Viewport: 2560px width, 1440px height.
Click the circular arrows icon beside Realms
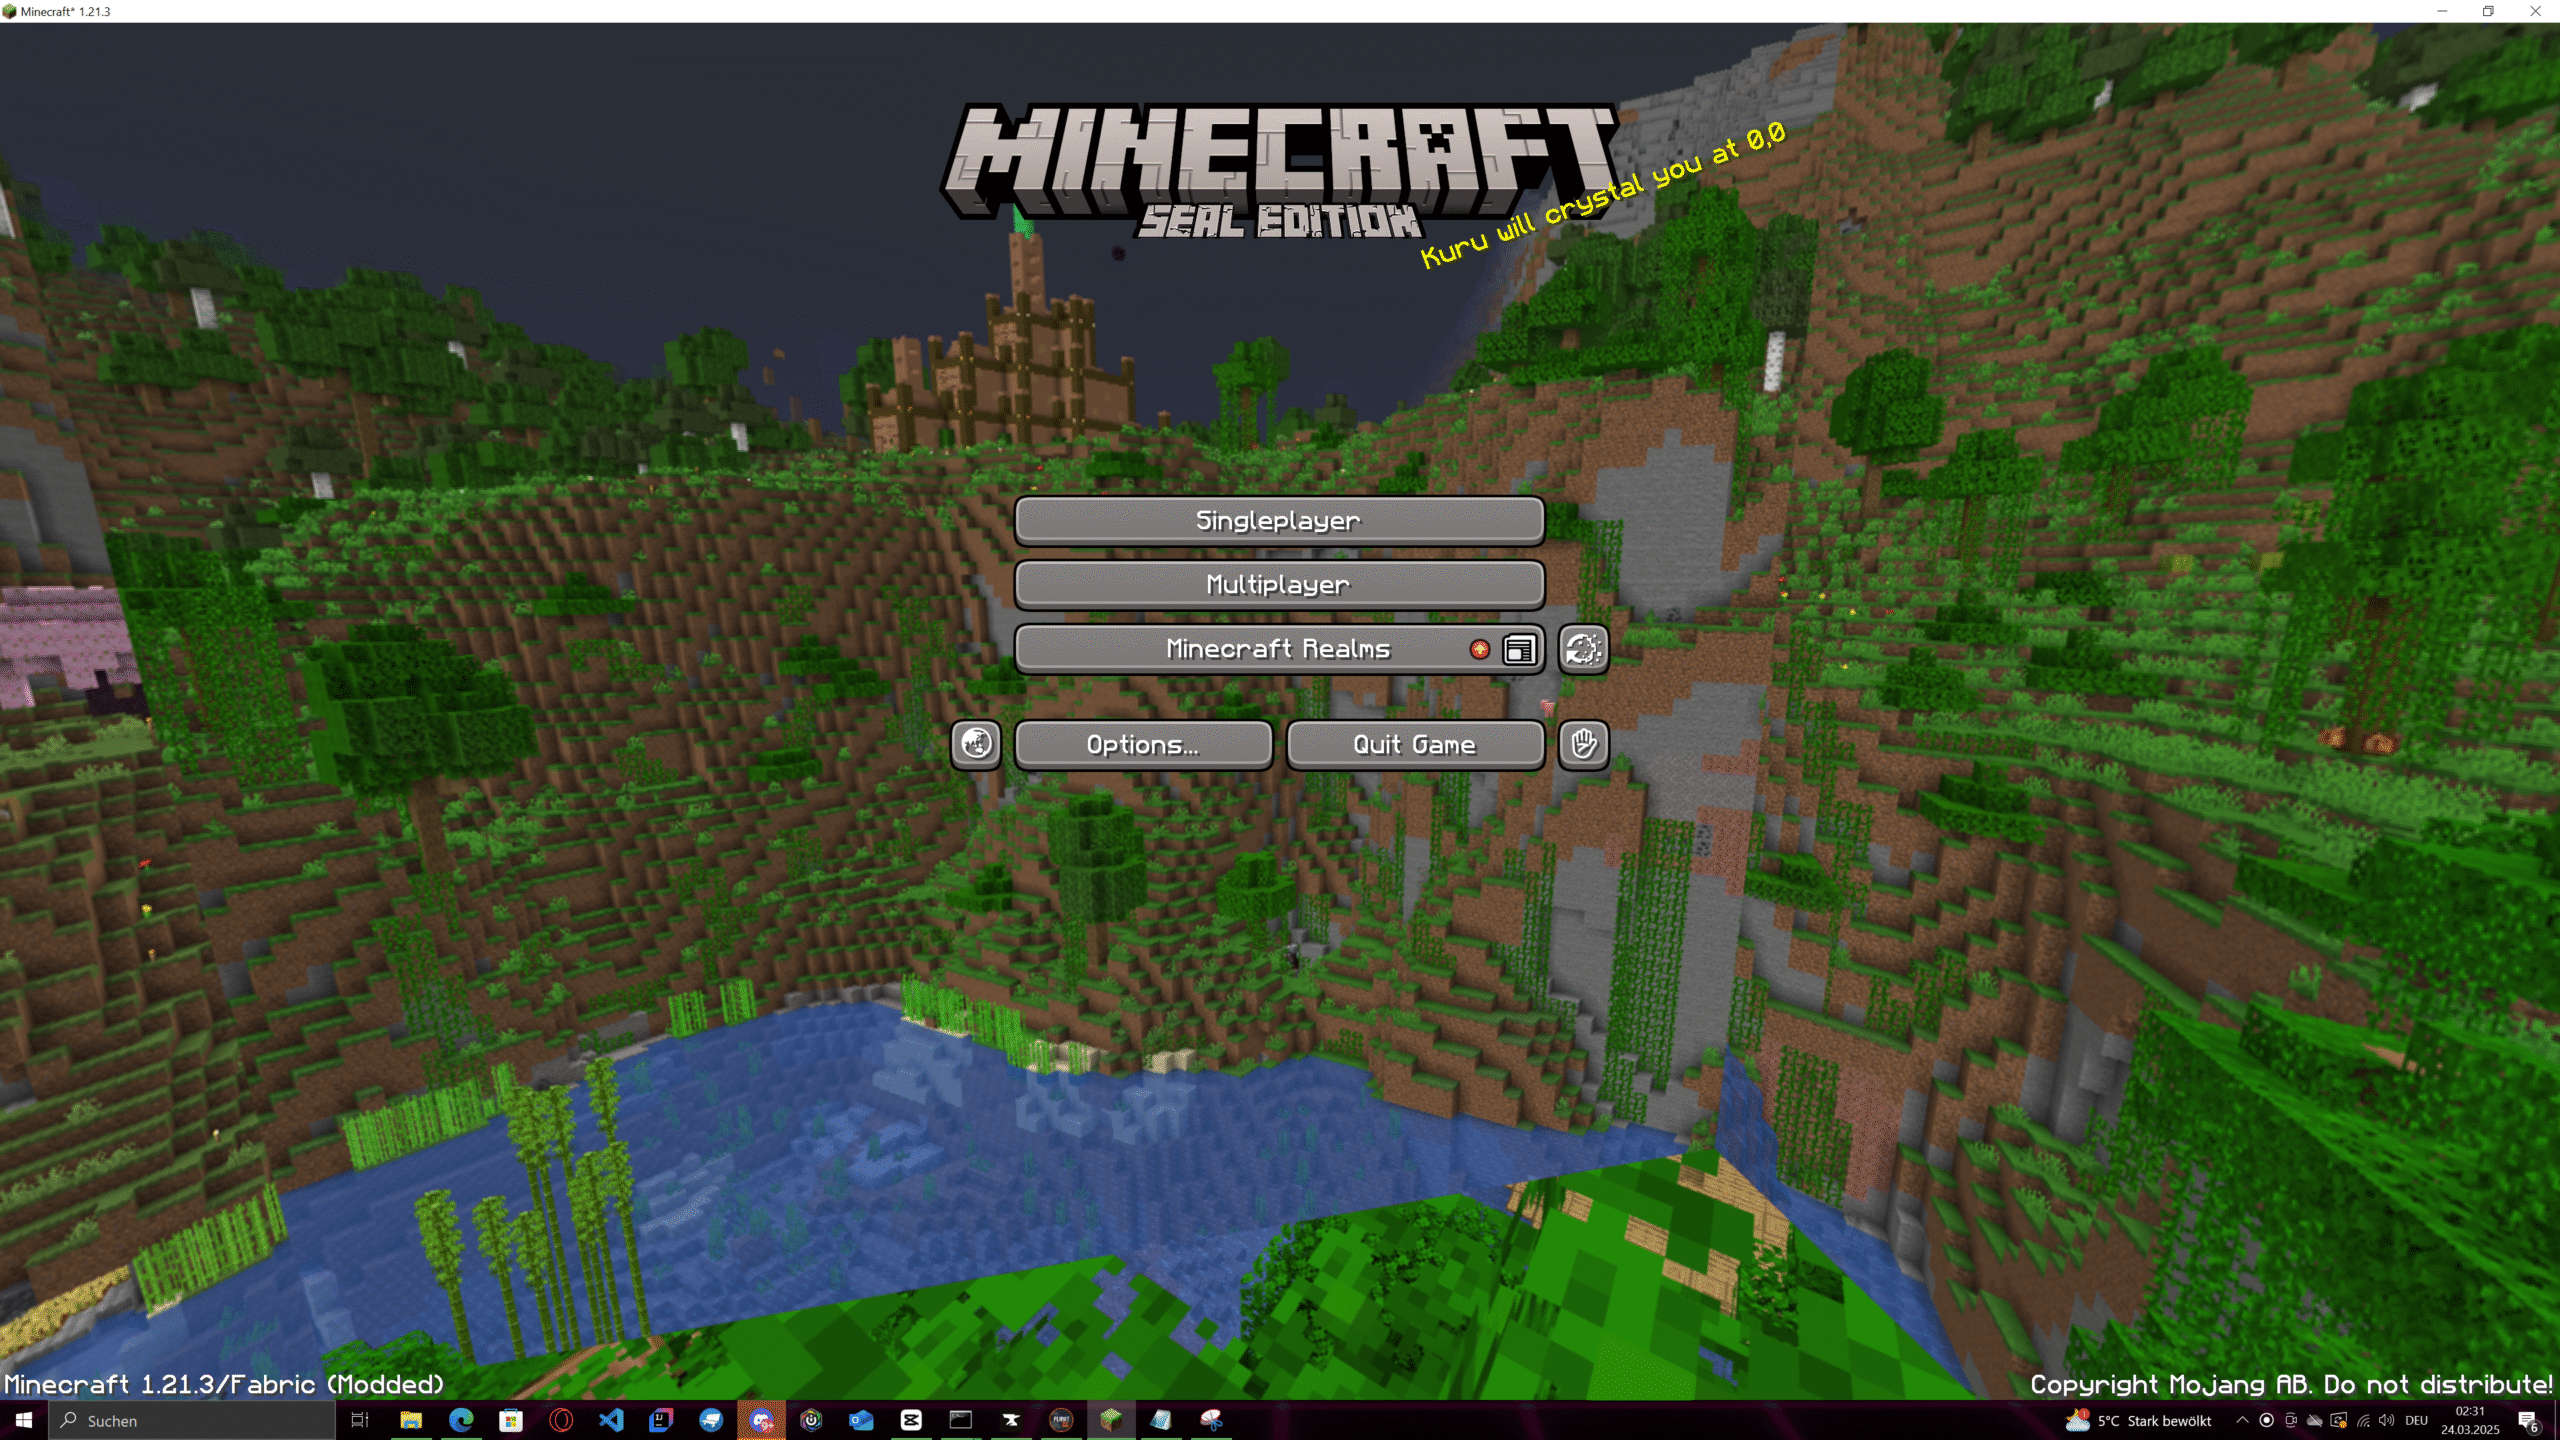pos(1584,649)
